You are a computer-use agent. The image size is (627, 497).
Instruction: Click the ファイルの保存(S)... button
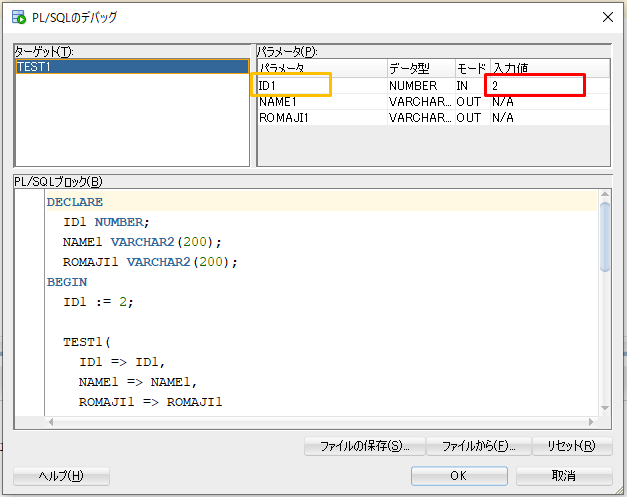point(364,446)
